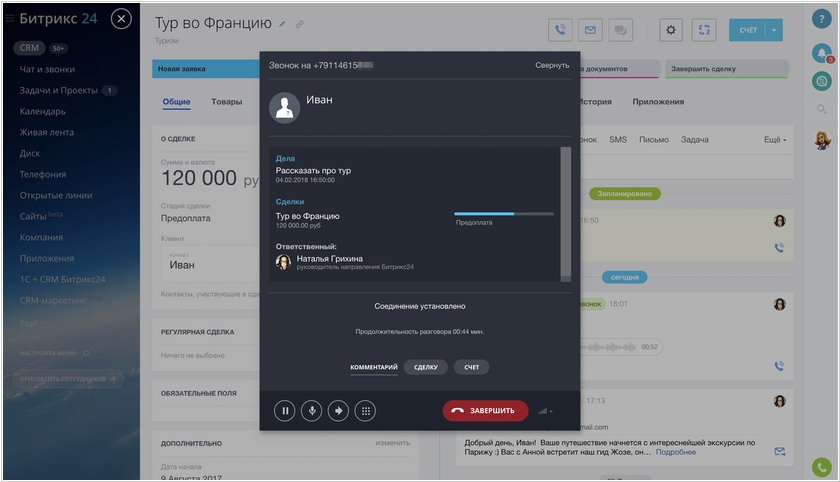Click the scrollbar in call info panel

click(565, 214)
